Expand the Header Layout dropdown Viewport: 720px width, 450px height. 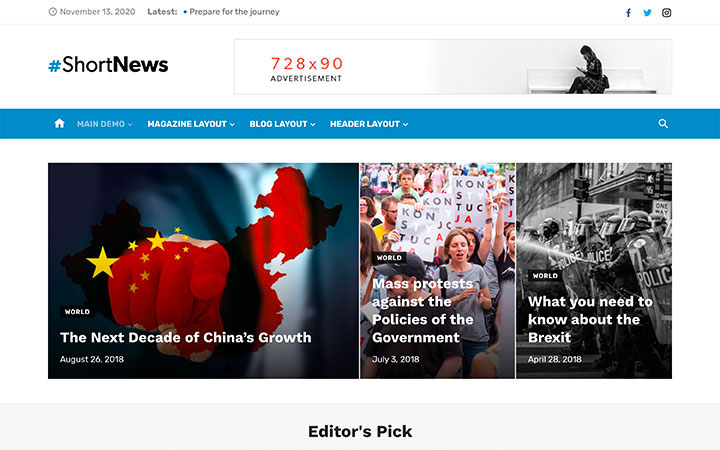pos(369,124)
